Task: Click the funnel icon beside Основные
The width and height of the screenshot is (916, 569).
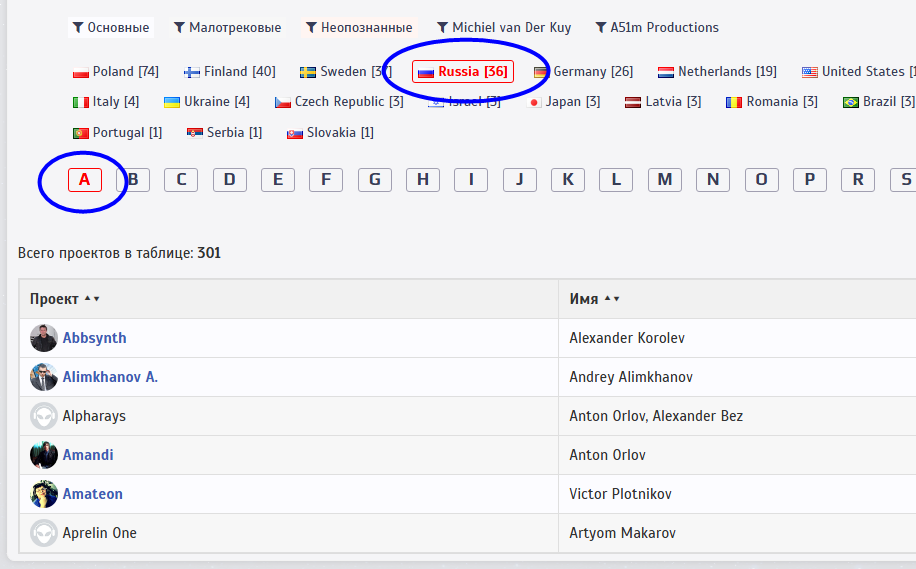Action: coord(78,27)
